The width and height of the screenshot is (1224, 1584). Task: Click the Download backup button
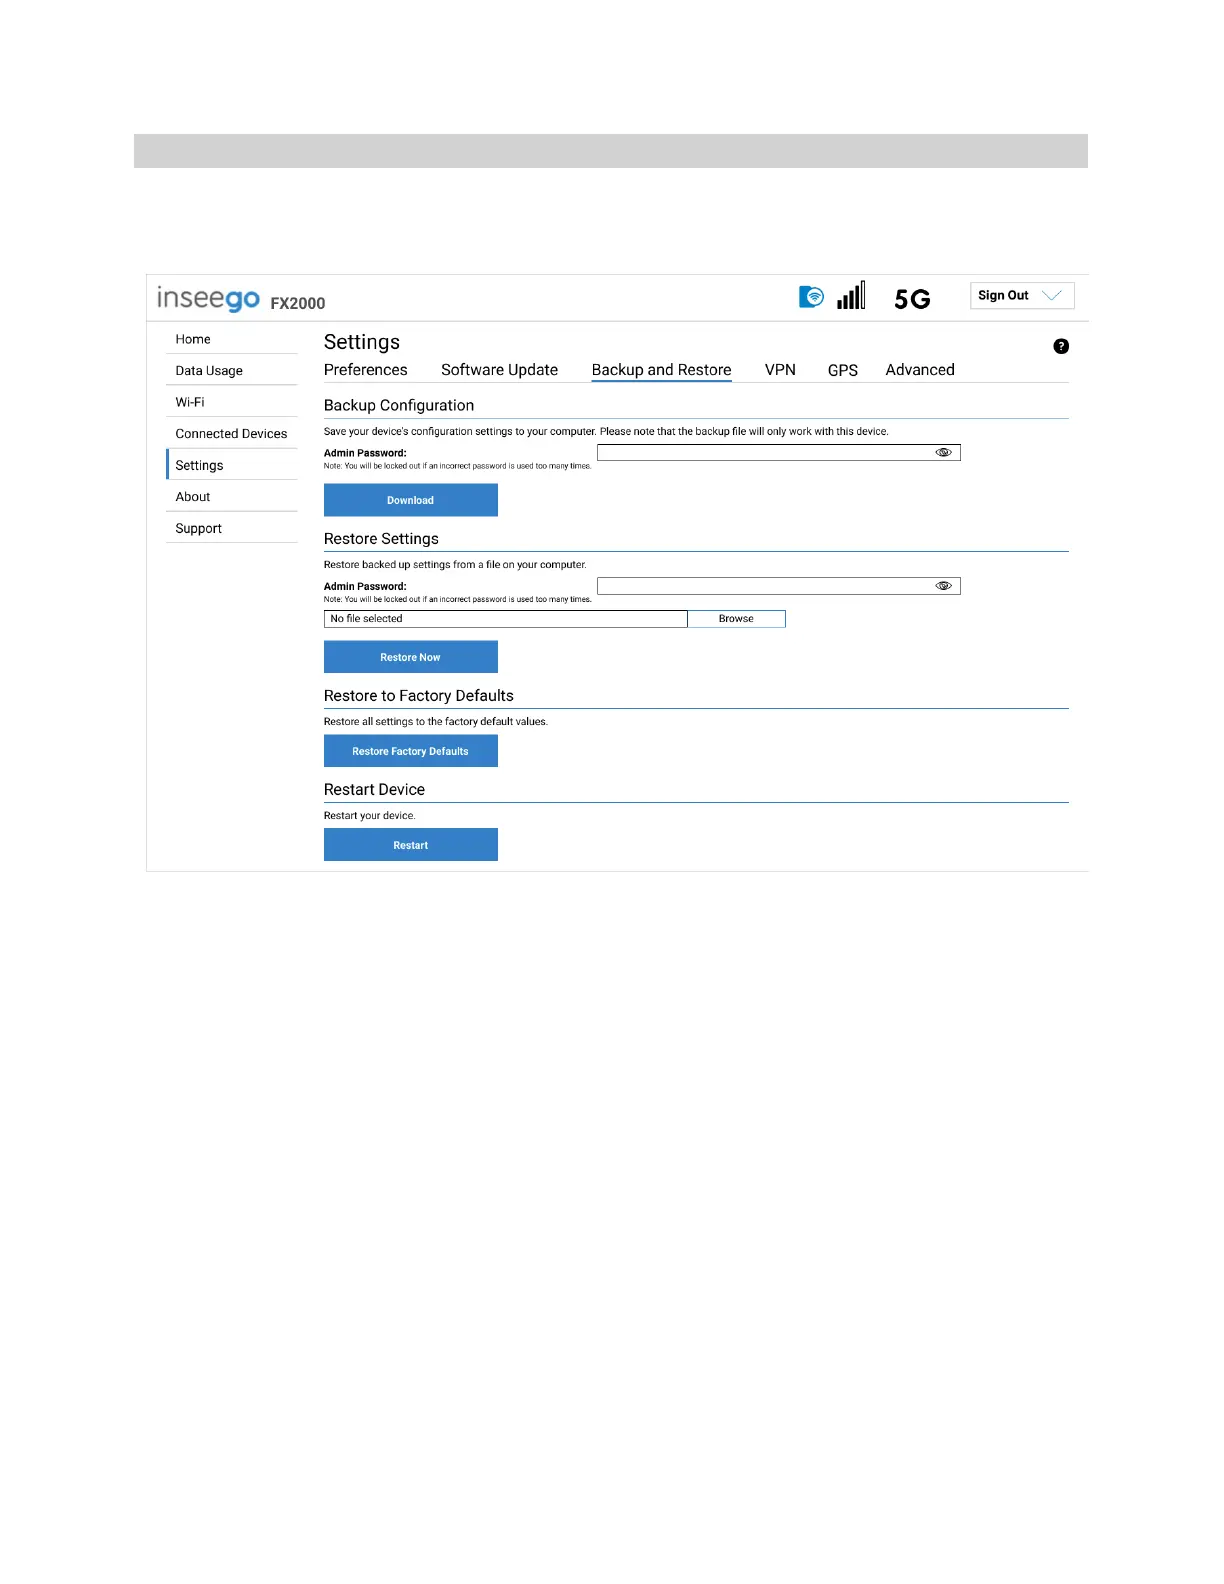(411, 500)
